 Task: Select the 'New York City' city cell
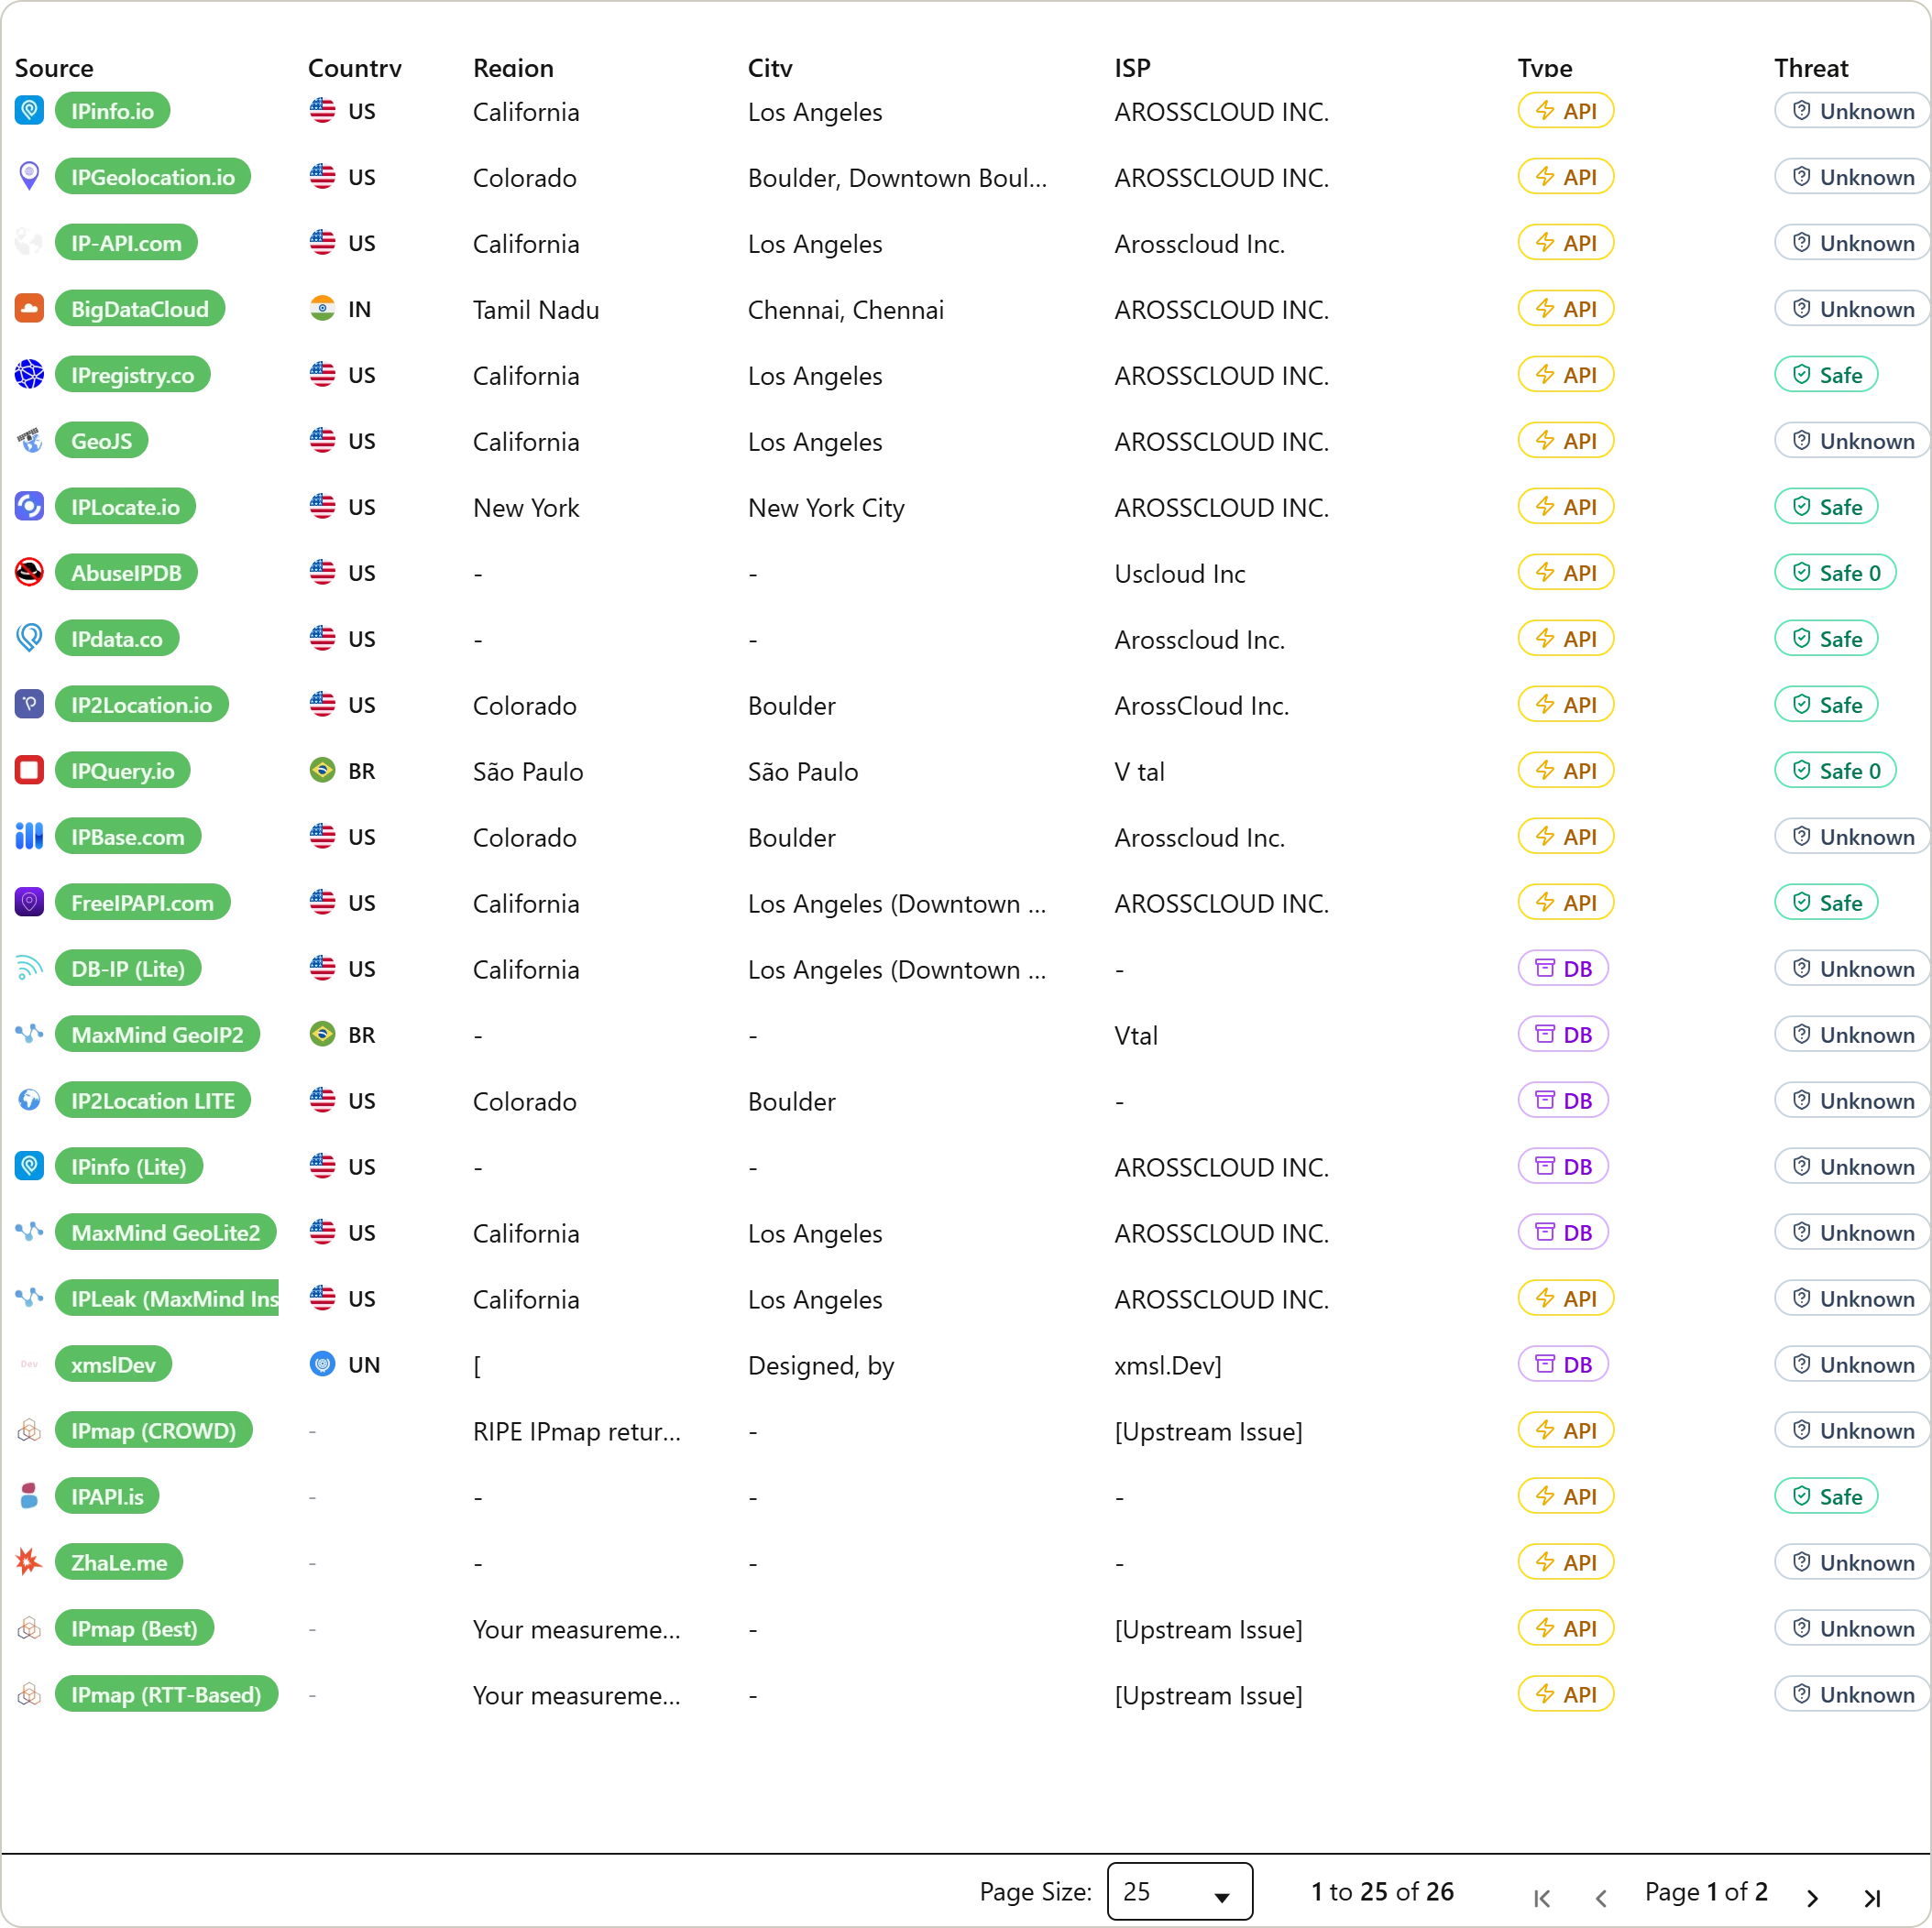pos(826,508)
